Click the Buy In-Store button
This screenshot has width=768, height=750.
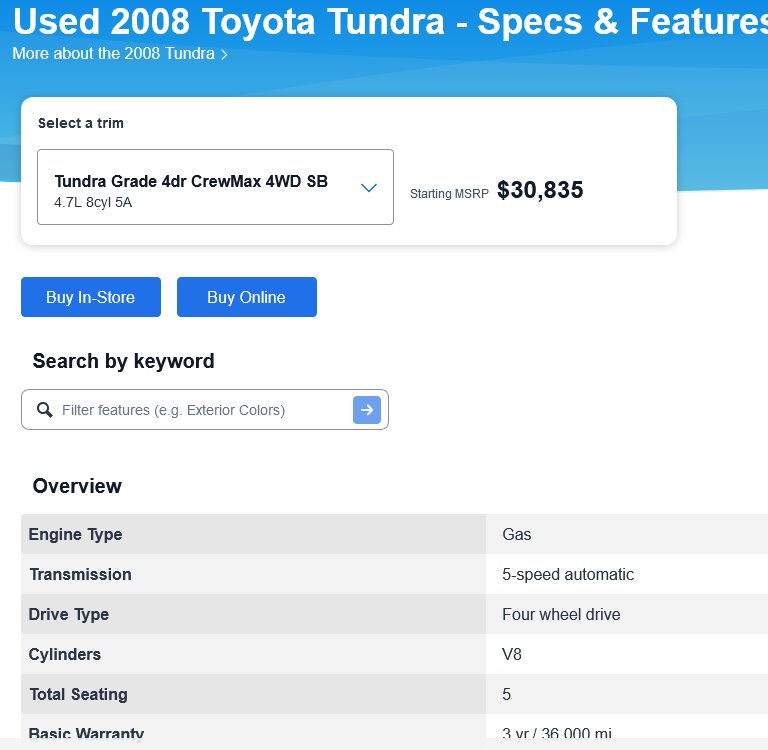click(91, 297)
